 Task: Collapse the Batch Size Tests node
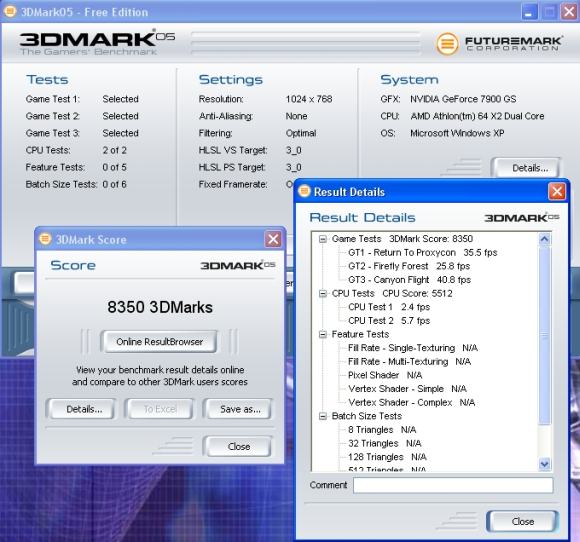pyautogui.click(x=323, y=416)
